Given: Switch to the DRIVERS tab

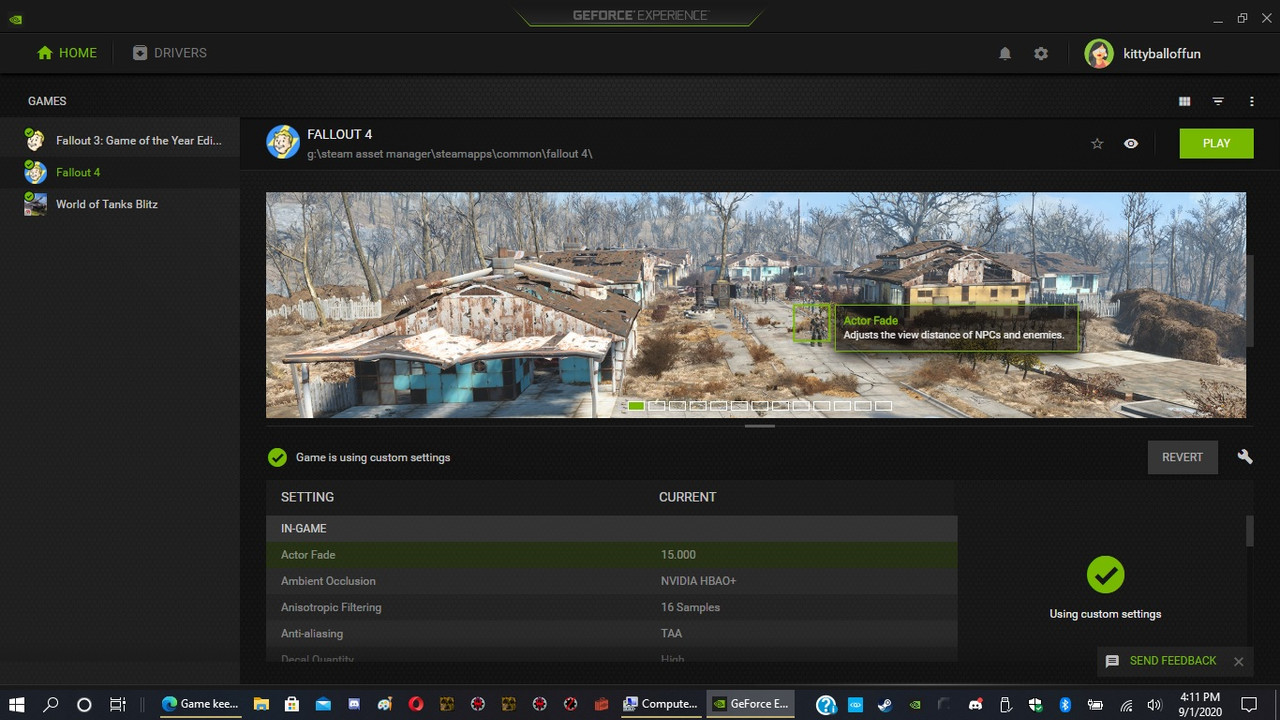Looking at the screenshot, I should [x=169, y=53].
